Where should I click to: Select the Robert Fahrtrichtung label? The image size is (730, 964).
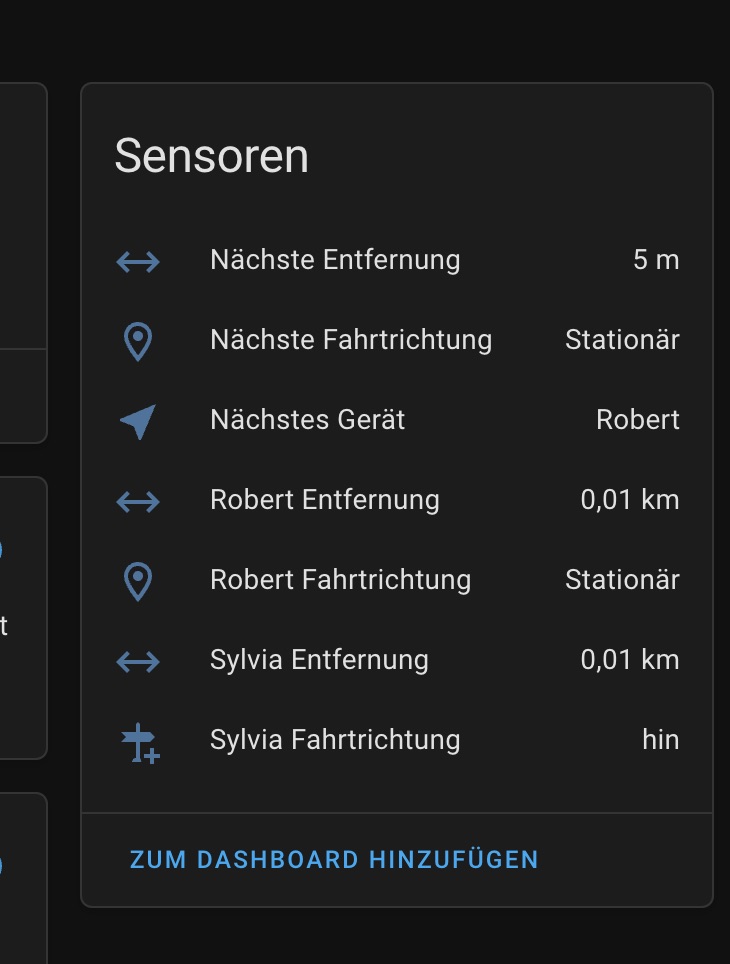coord(341,580)
